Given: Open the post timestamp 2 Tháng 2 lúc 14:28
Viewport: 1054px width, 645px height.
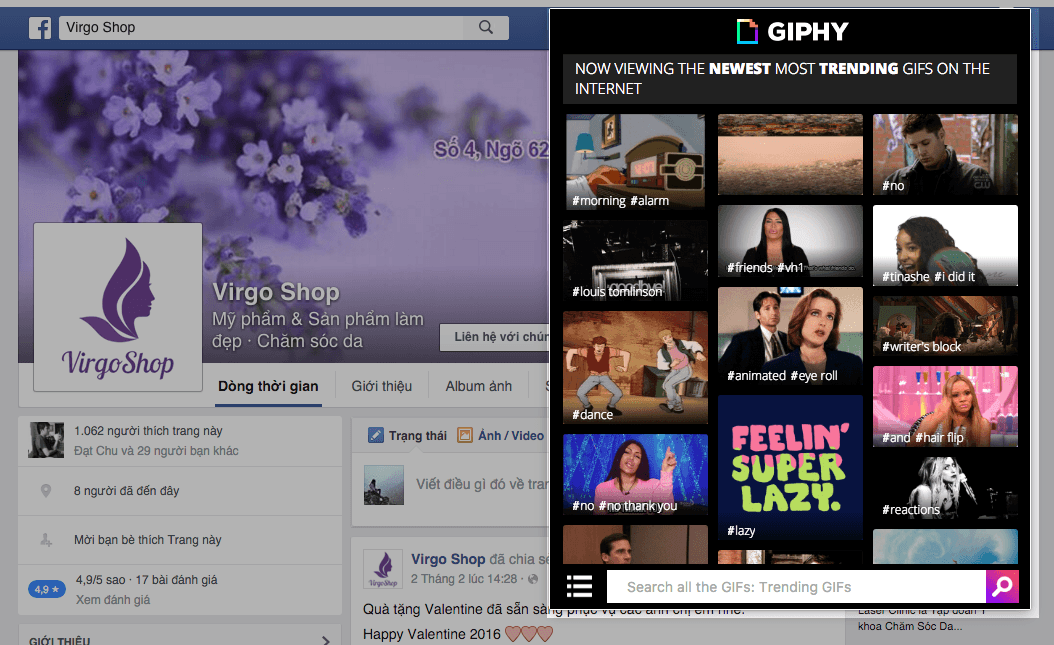Looking at the screenshot, I should pyautogui.click(x=464, y=578).
